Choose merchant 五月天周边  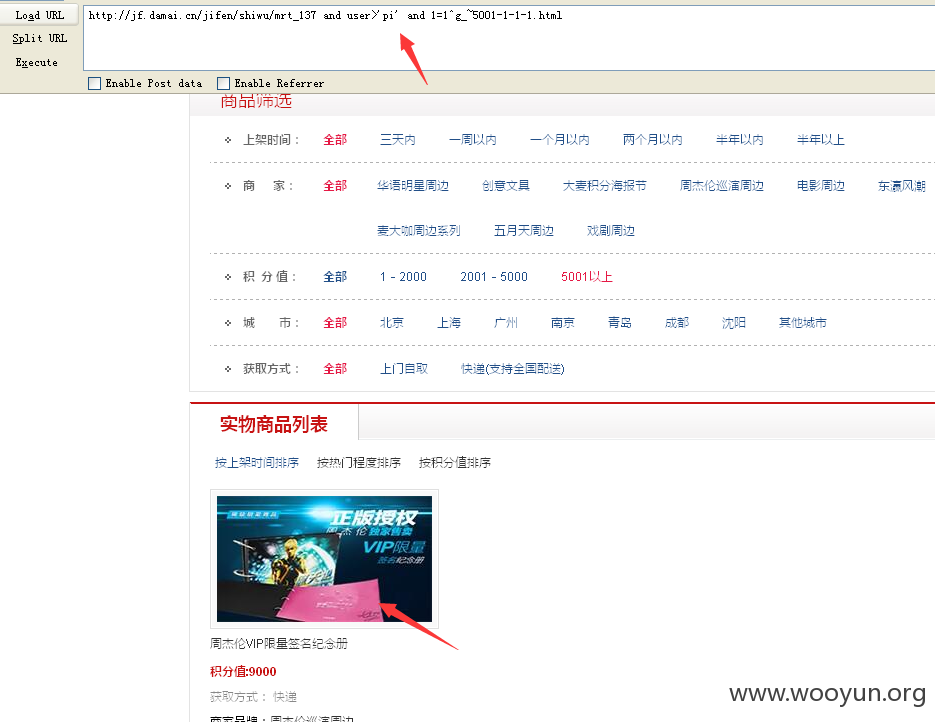(524, 230)
